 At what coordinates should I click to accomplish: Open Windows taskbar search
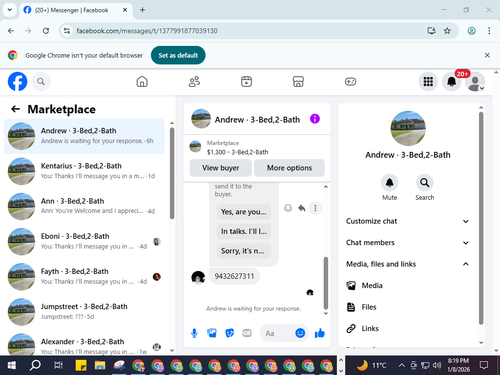35,365
